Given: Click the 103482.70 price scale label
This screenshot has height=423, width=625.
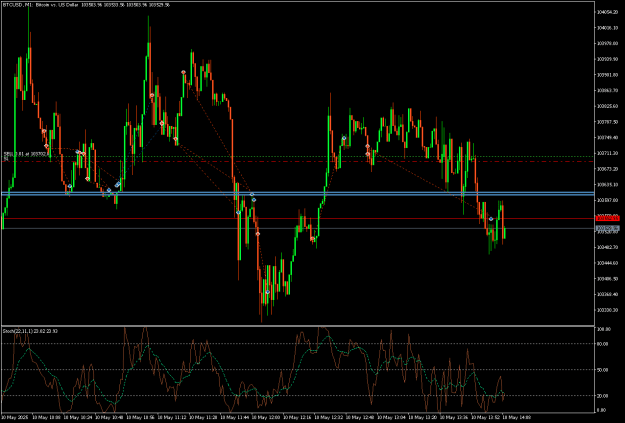Looking at the screenshot, I should pos(605,247).
